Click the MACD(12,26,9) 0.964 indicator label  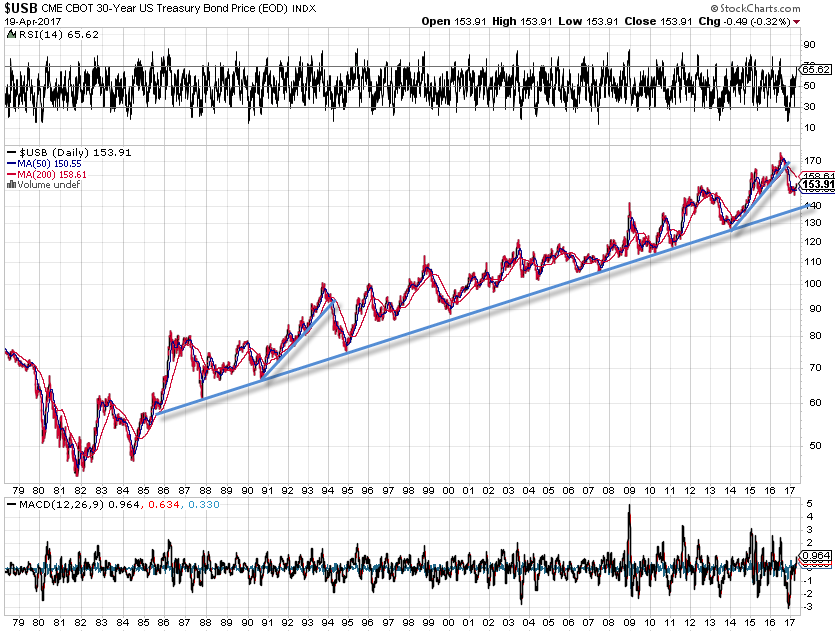[72, 504]
